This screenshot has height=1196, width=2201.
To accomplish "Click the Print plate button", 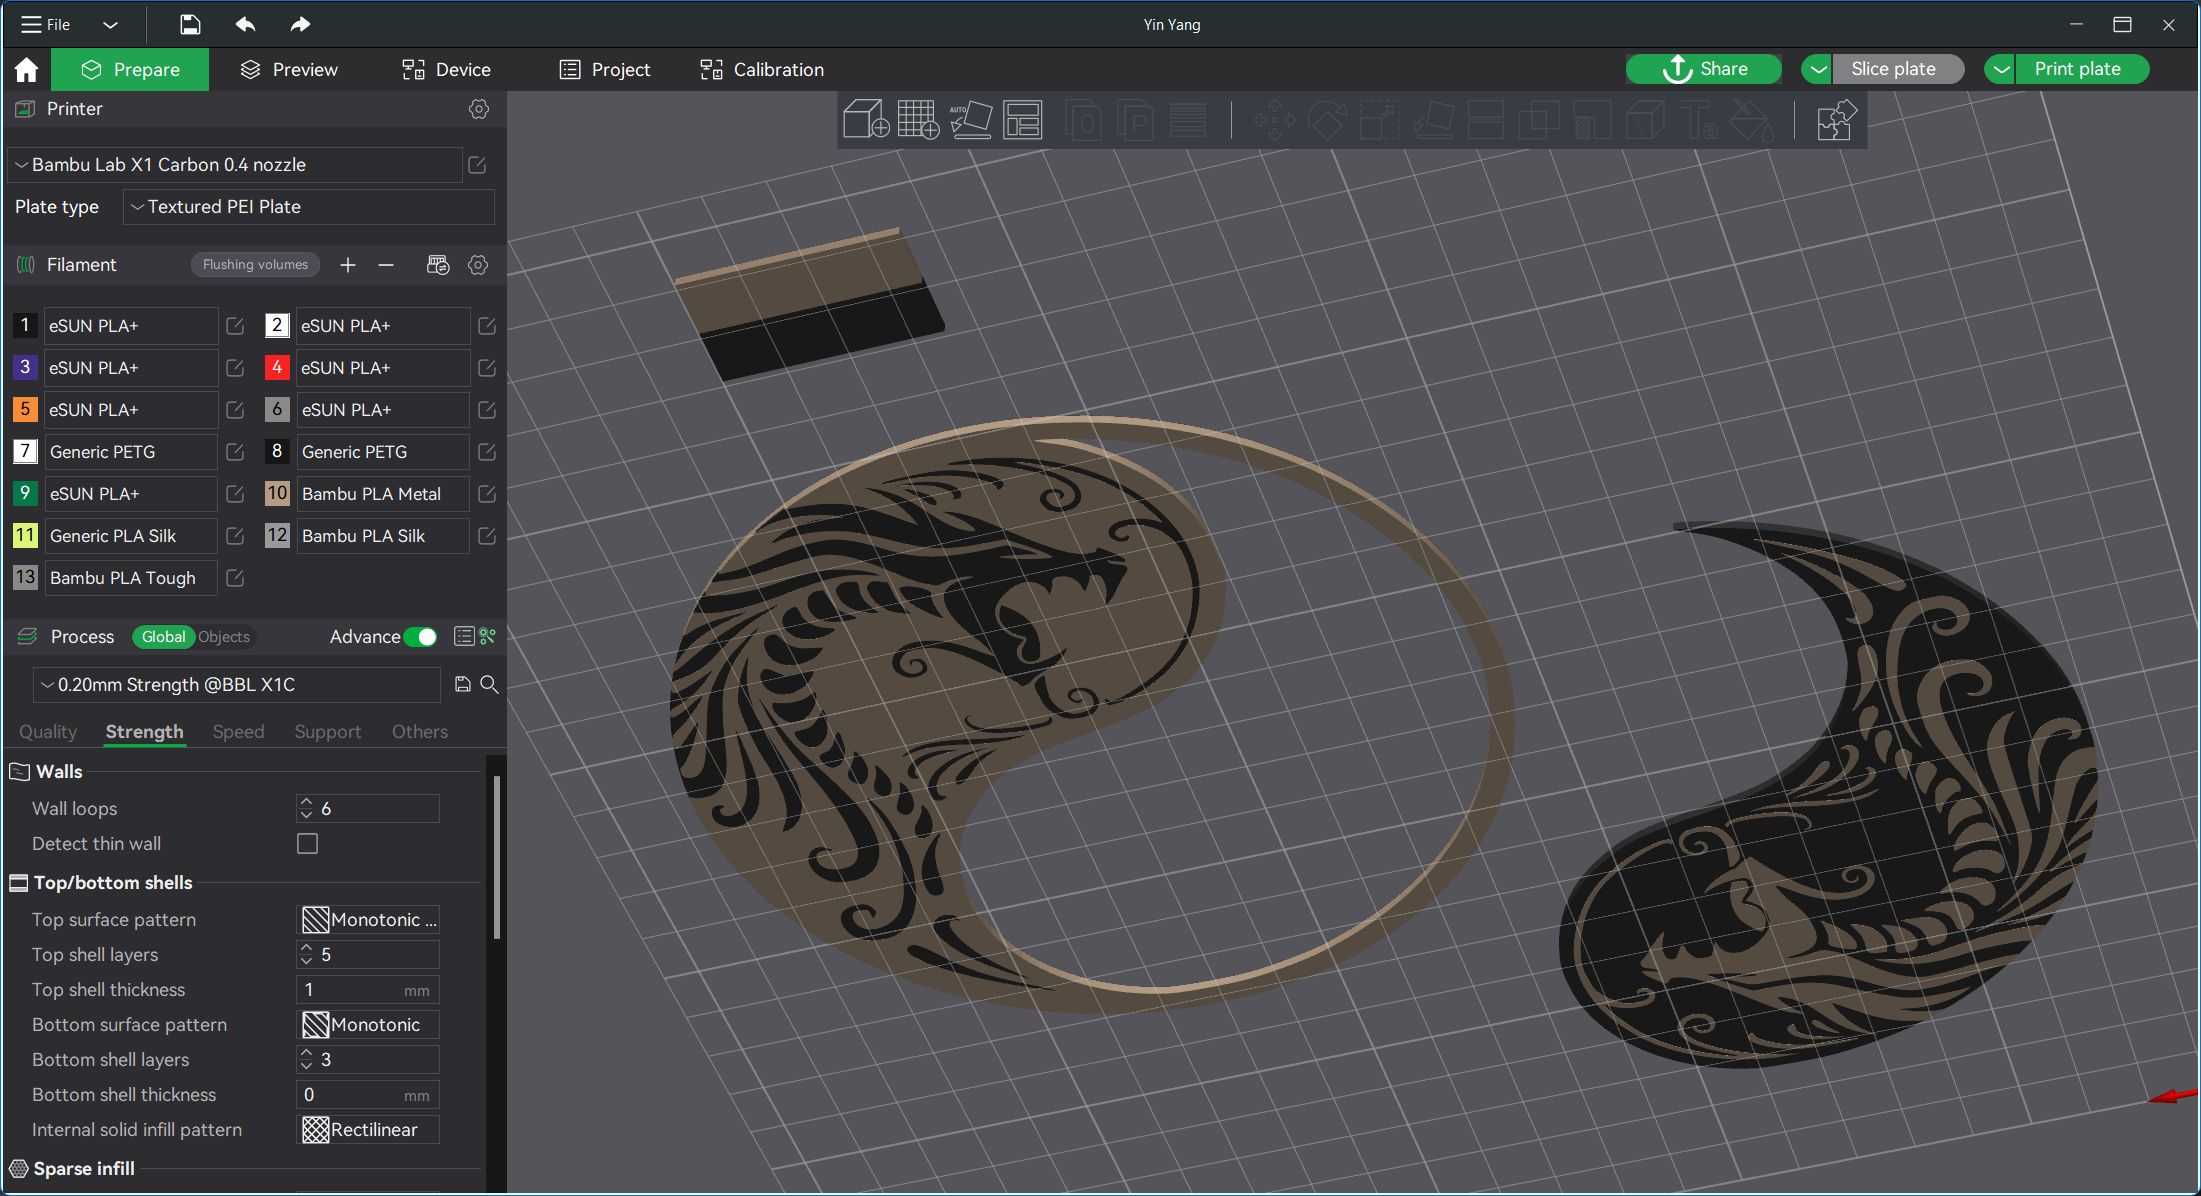I will [x=2082, y=69].
